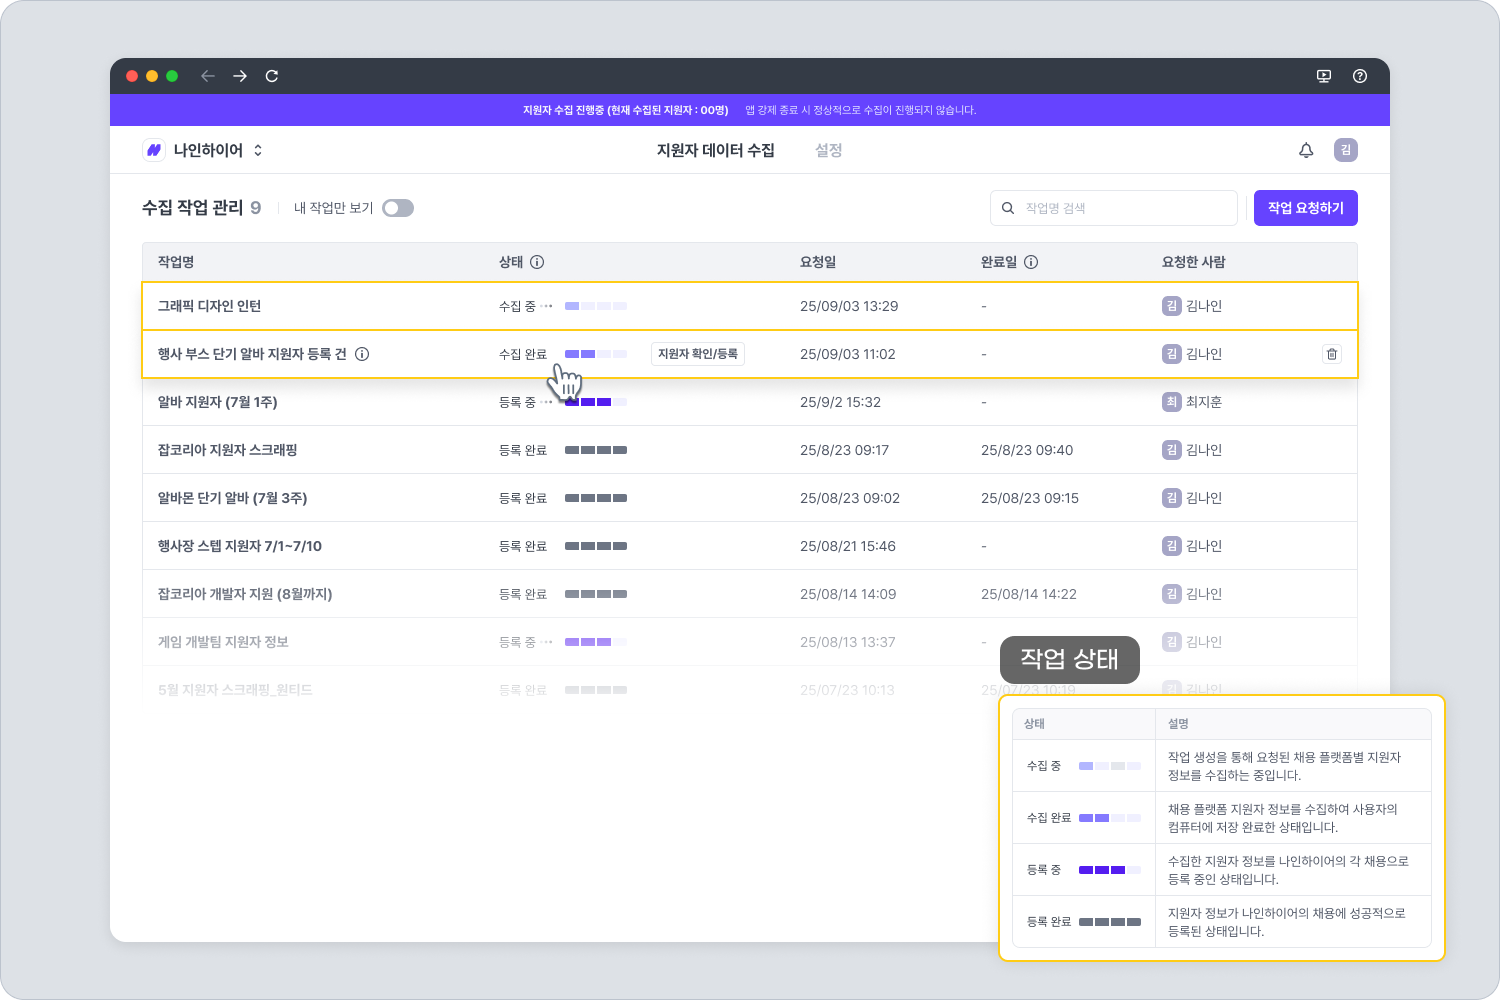The height and width of the screenshot is (1000, 1500).
Task: Click the 나인하이어 logo icon
Action: [x=154, y=150]
